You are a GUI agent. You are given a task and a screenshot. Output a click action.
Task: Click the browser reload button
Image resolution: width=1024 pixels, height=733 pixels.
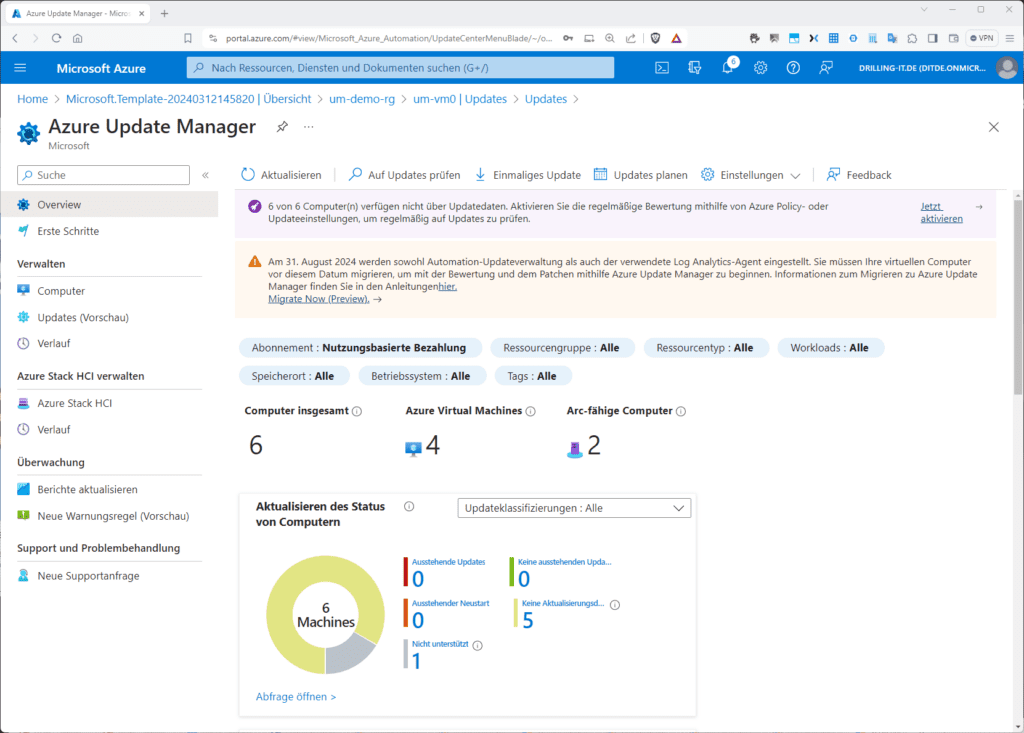click(56, 38)
